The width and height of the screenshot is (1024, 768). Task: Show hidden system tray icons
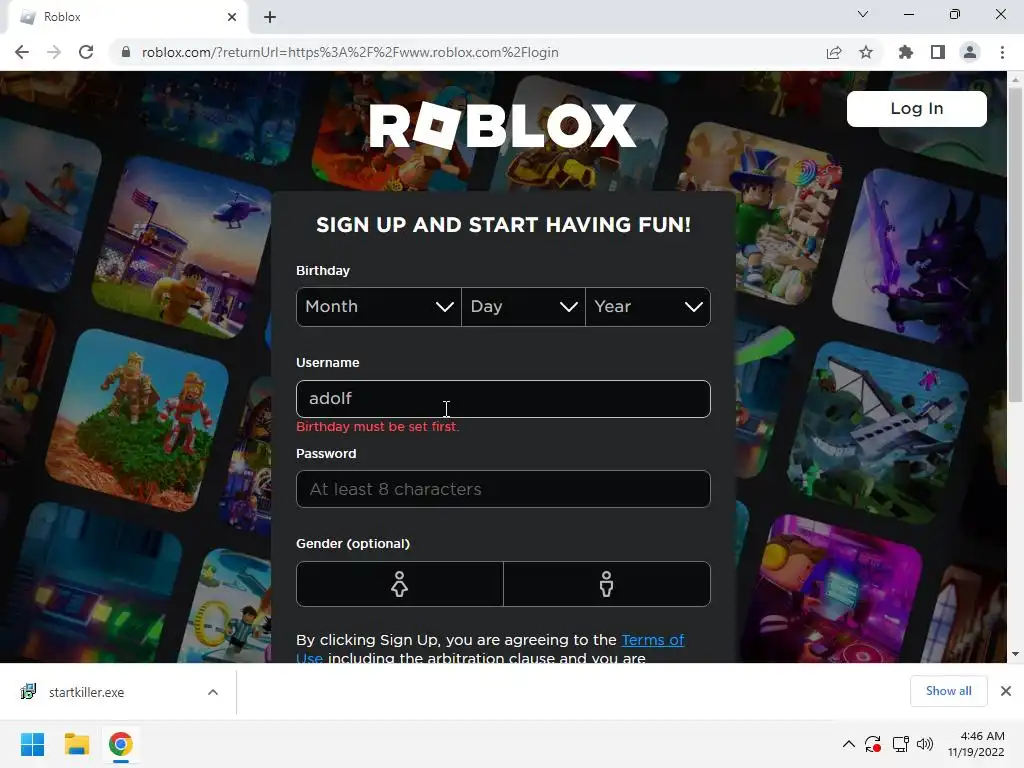pos(848,744)
